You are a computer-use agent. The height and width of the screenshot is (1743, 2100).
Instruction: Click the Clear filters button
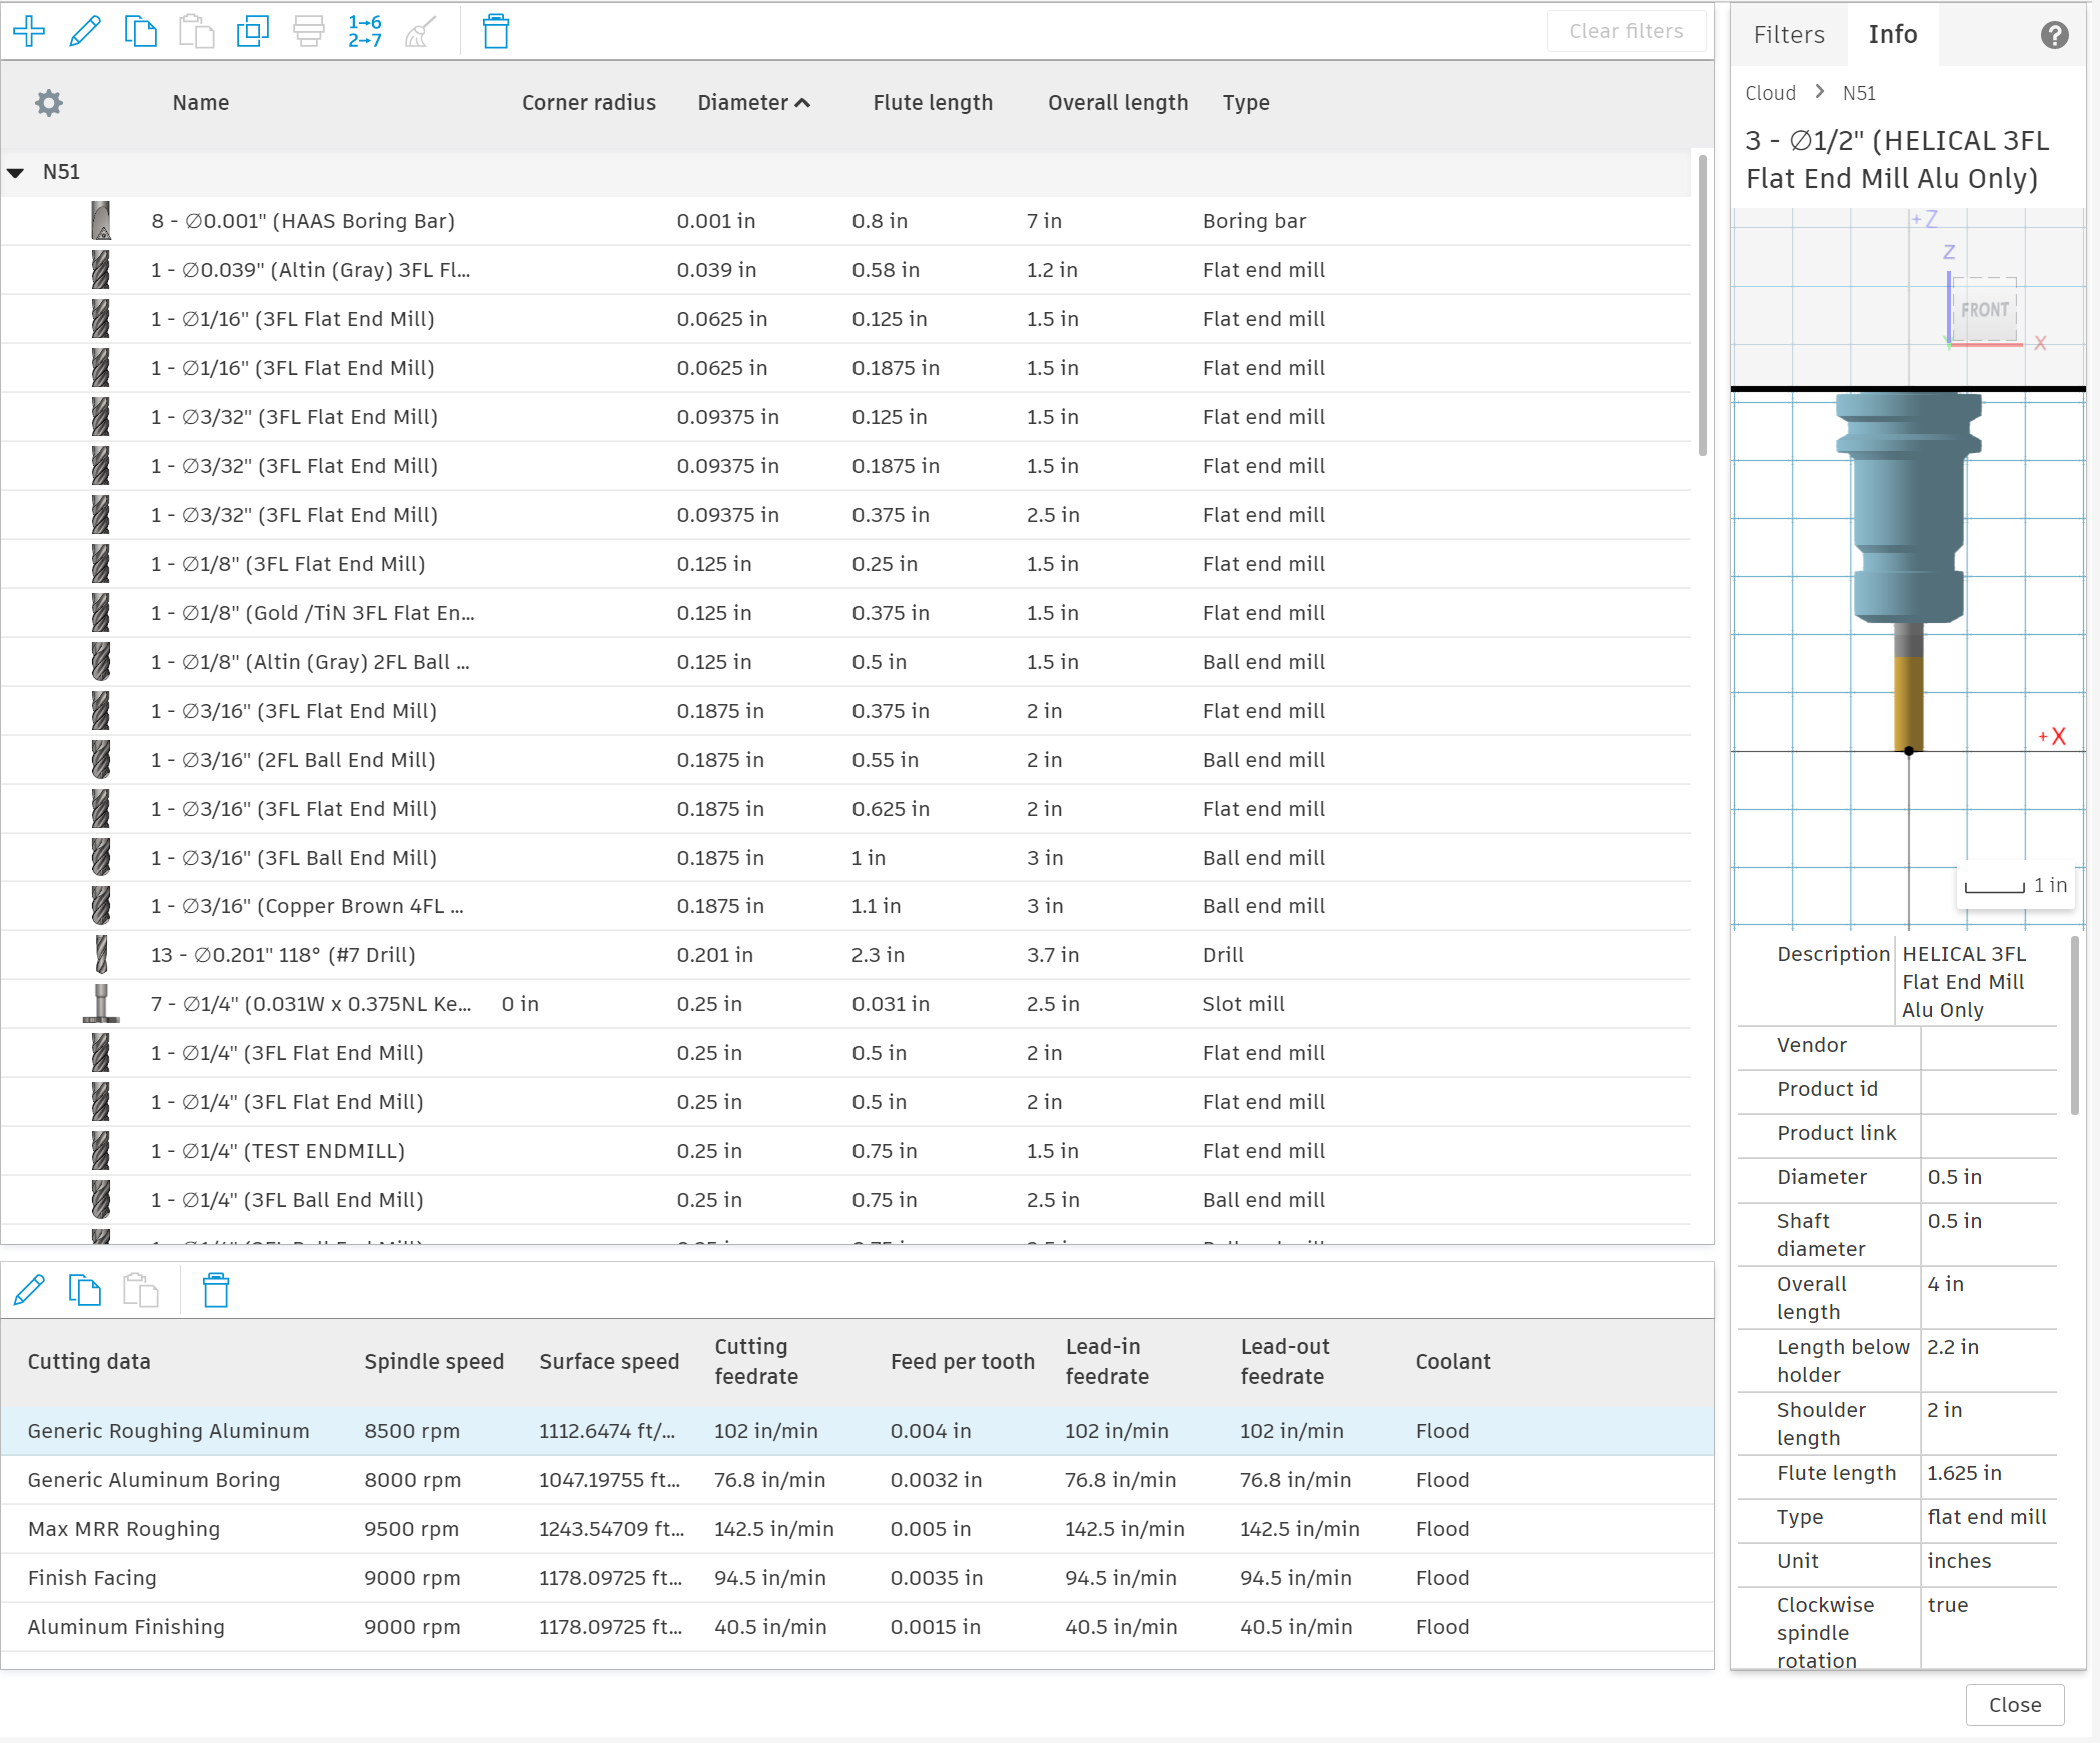click(1625, 31)
